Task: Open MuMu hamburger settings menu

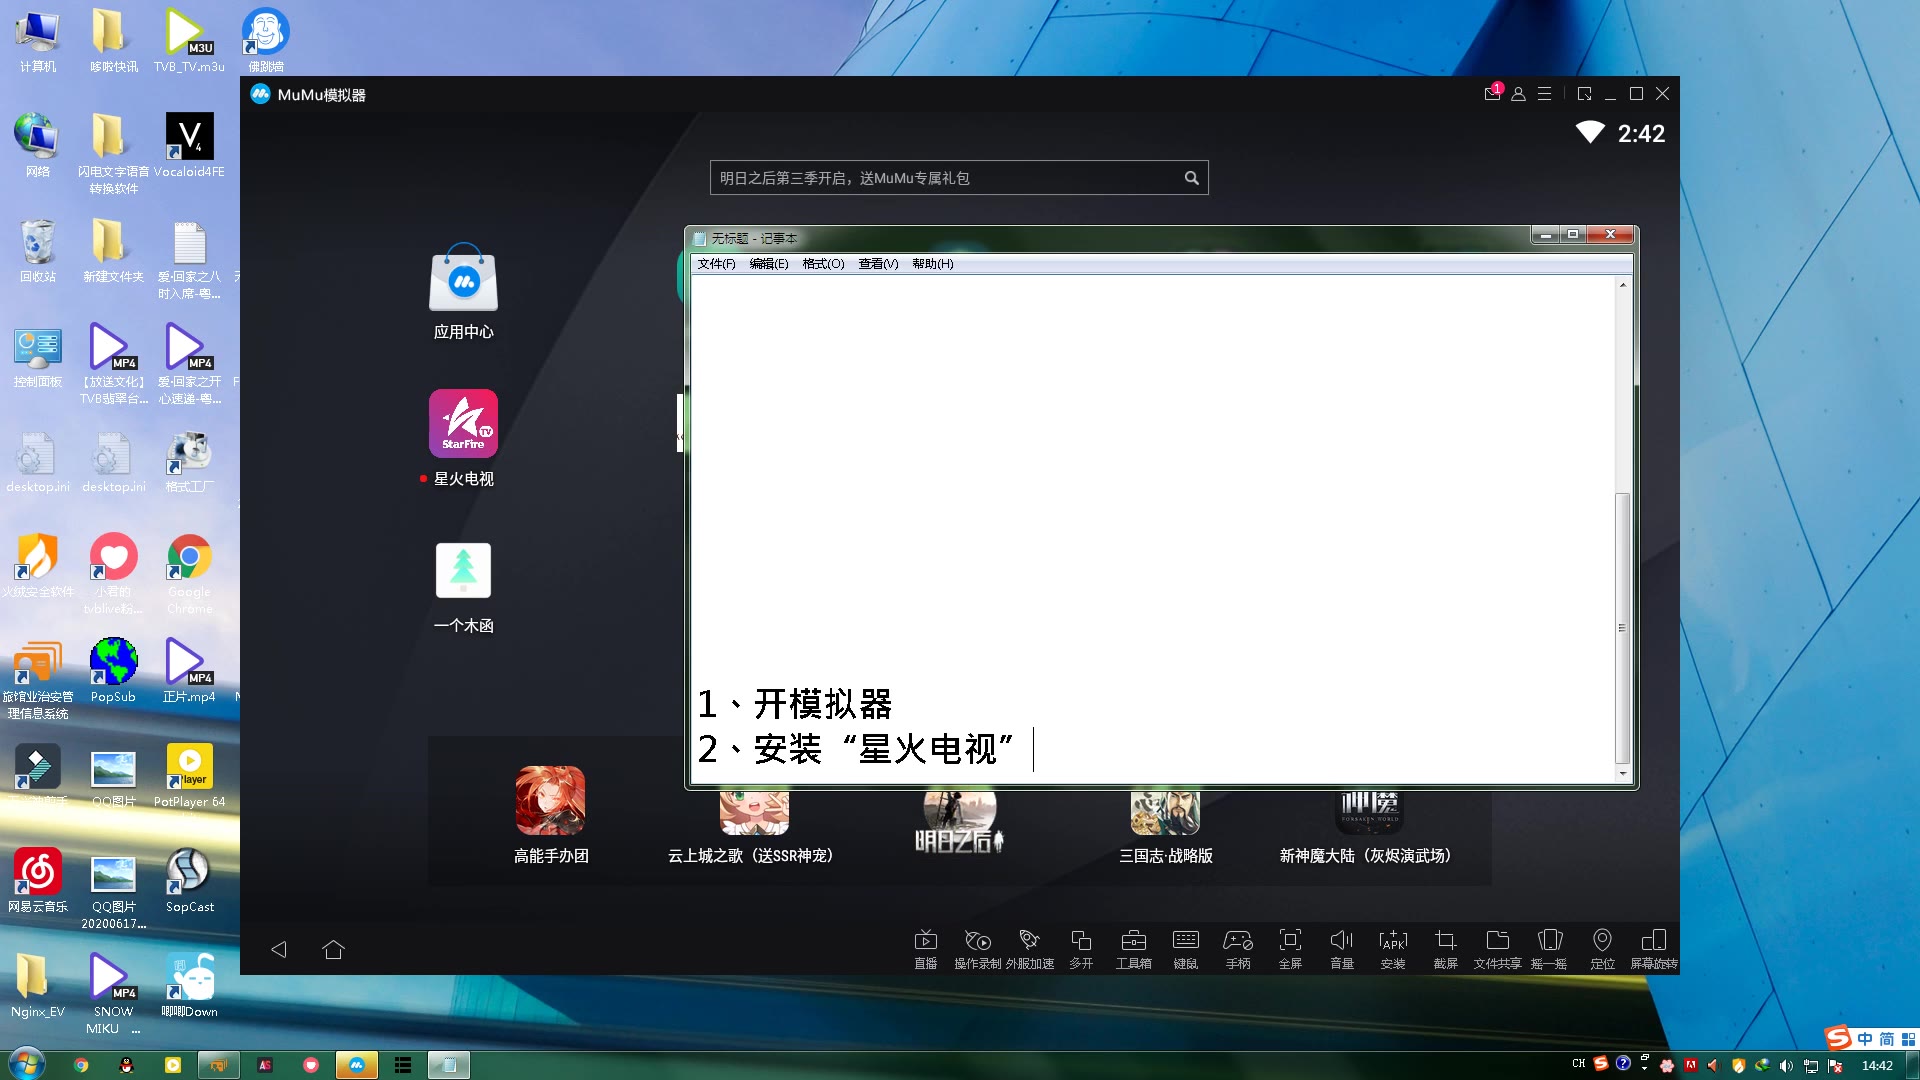Action: (1544, 93)
